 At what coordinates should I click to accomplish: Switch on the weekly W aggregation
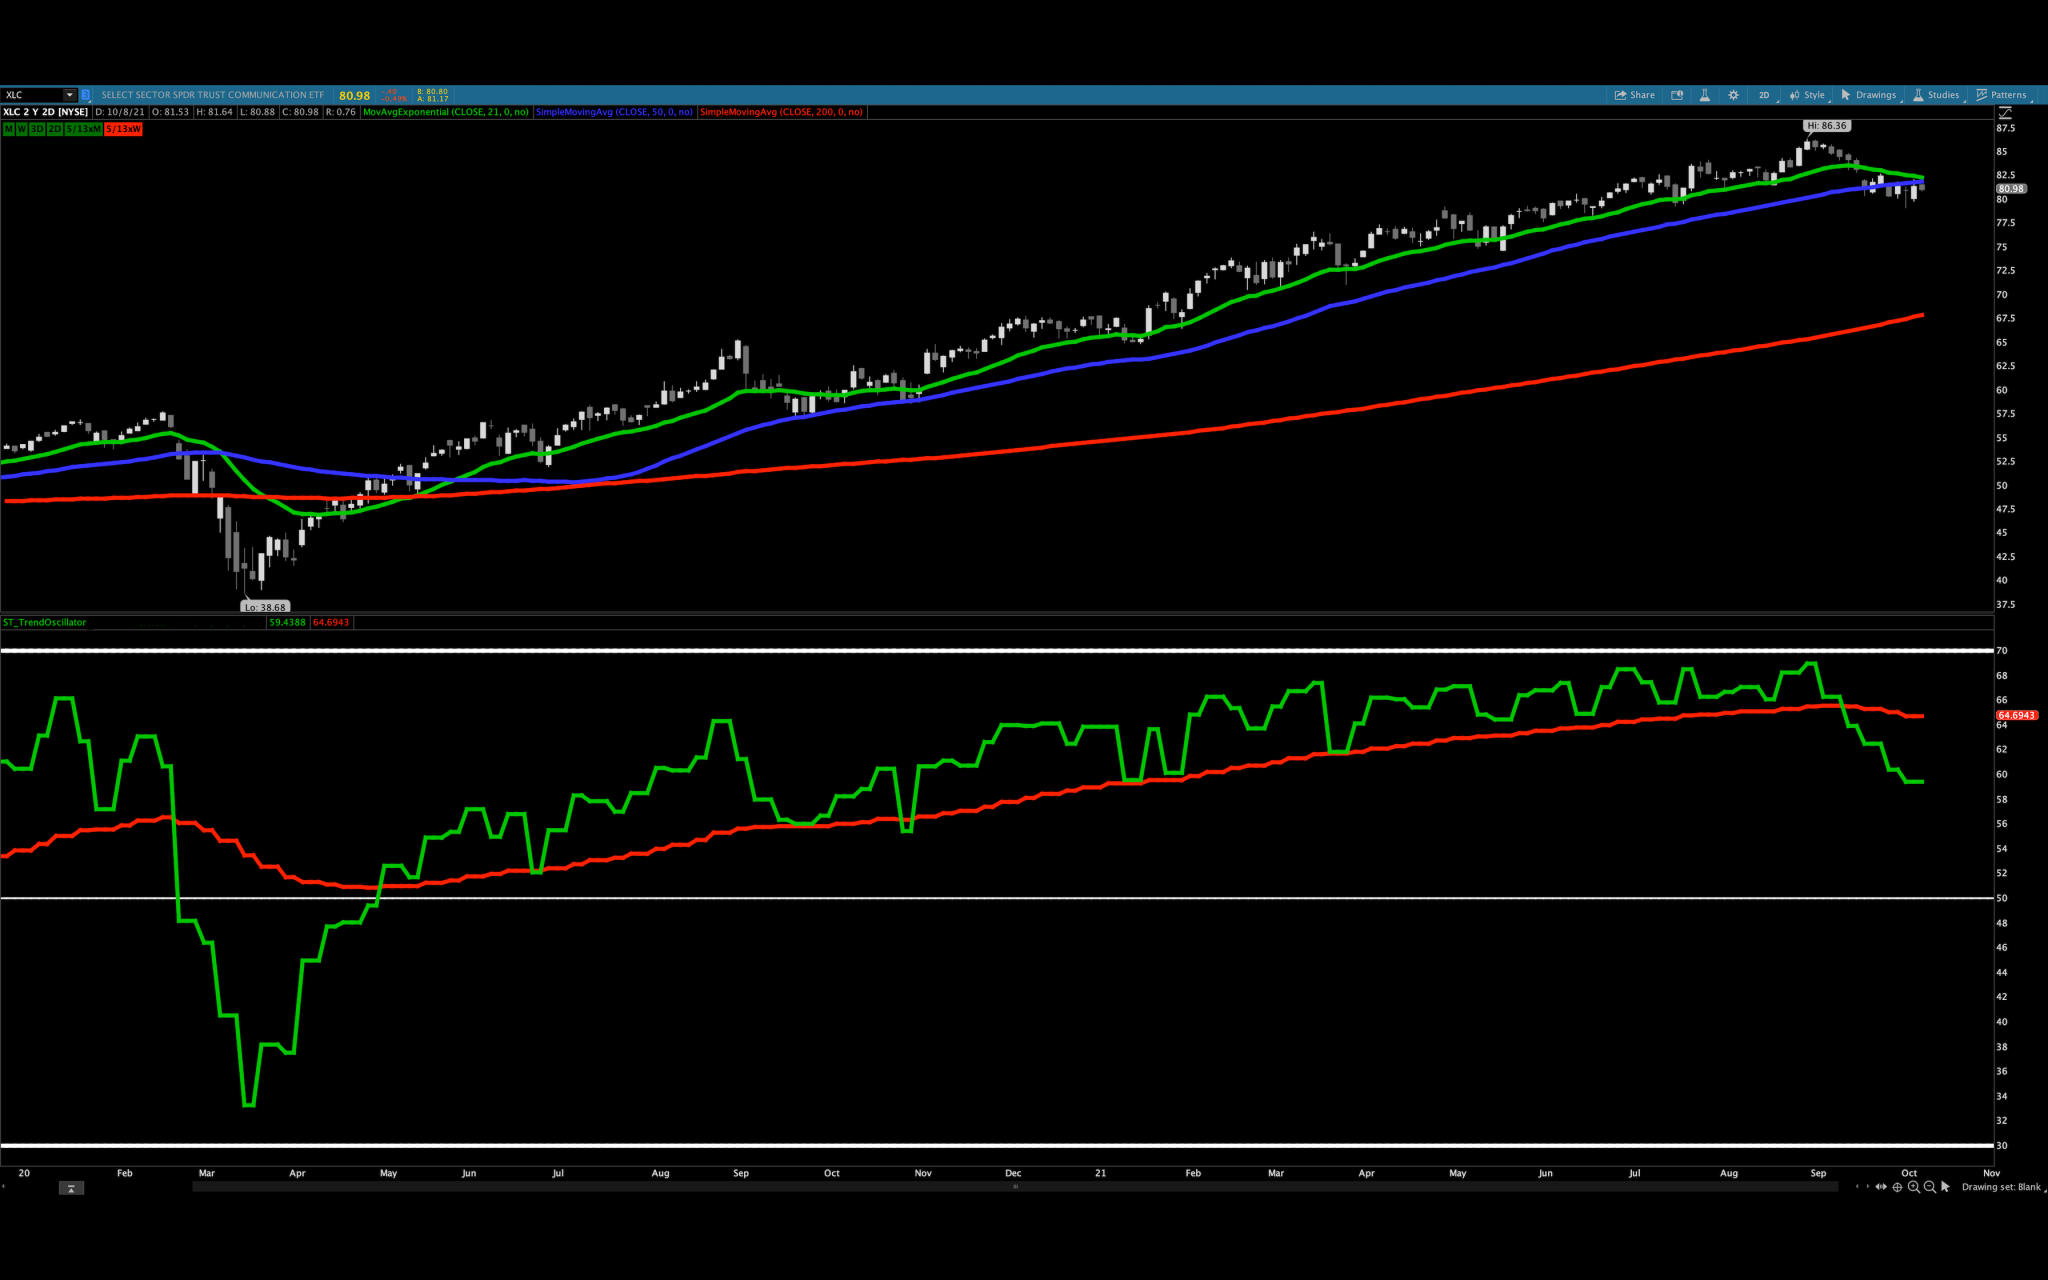22,129
